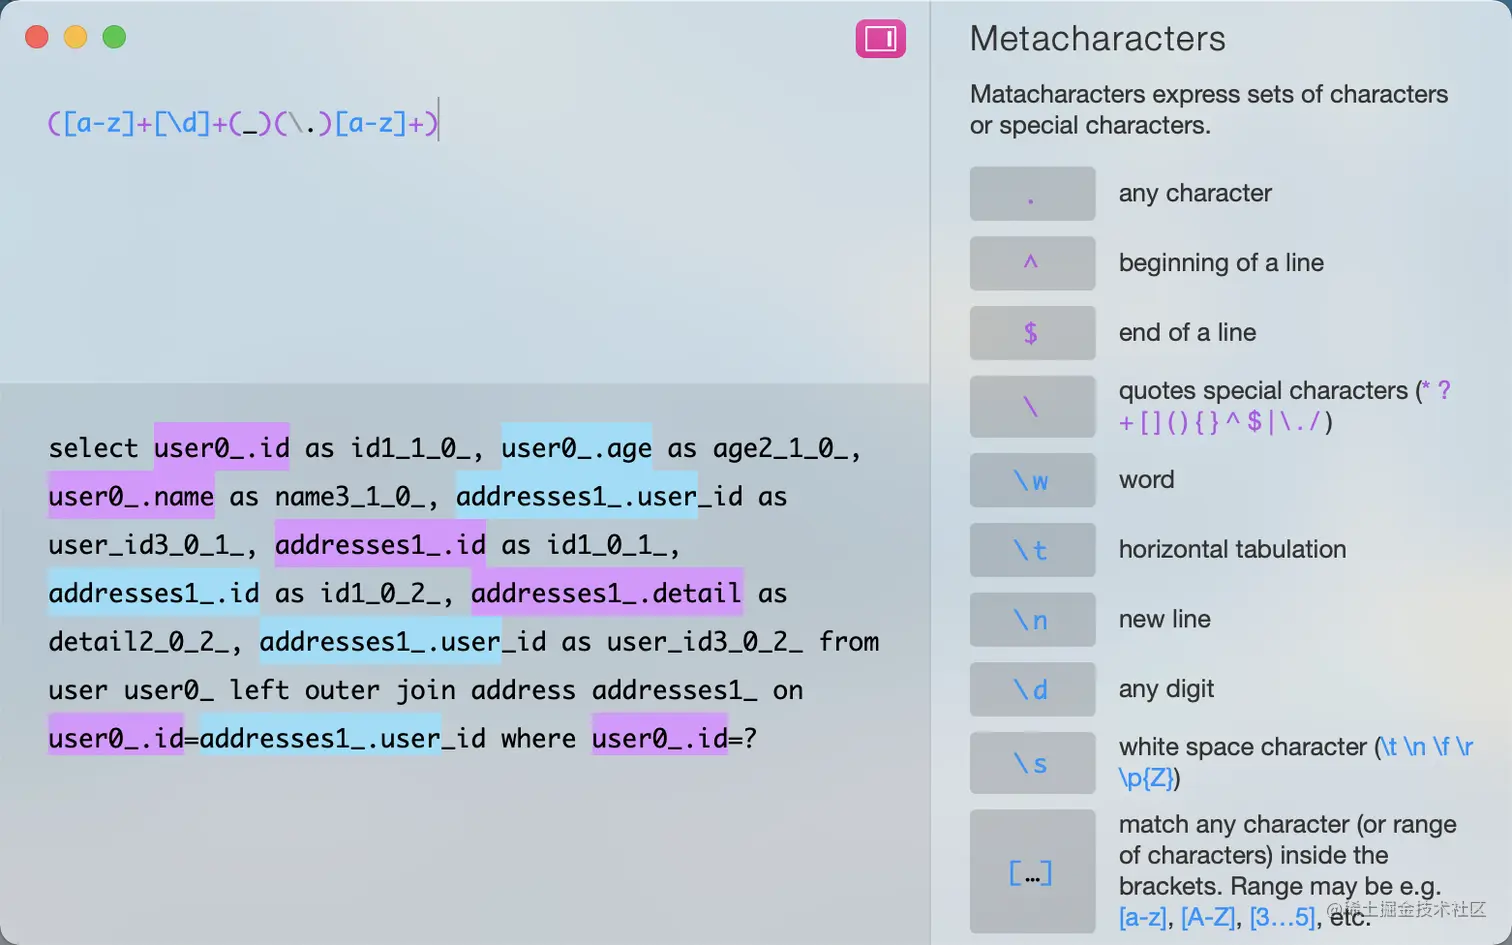Click 'left outer join' in the test text

tap(343, 690)
